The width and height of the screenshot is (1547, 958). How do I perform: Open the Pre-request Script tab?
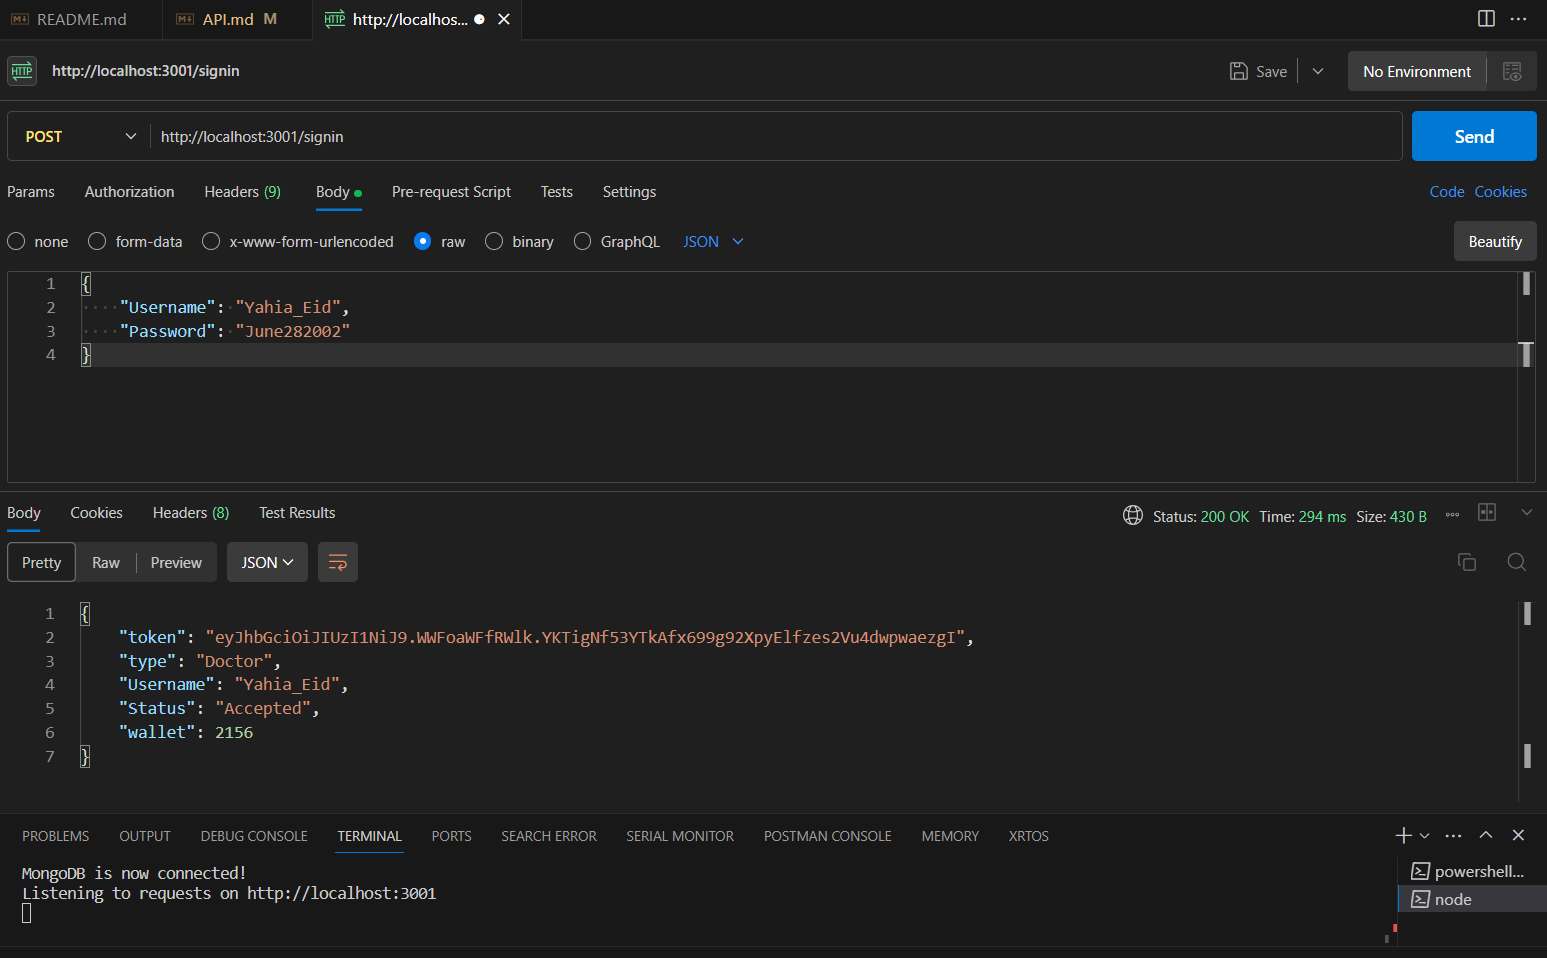[451, 191]
